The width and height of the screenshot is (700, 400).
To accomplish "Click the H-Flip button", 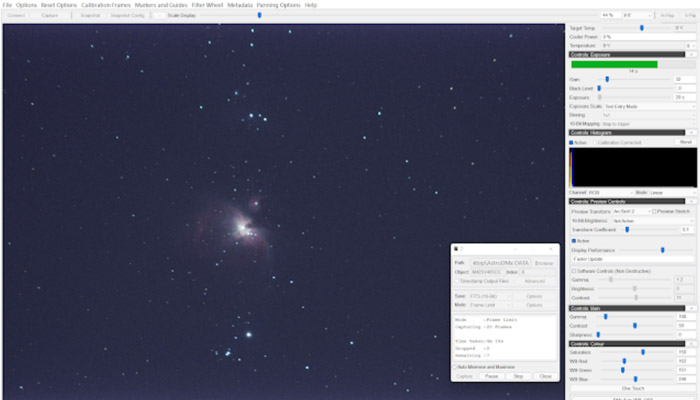I will coord(666,15).
